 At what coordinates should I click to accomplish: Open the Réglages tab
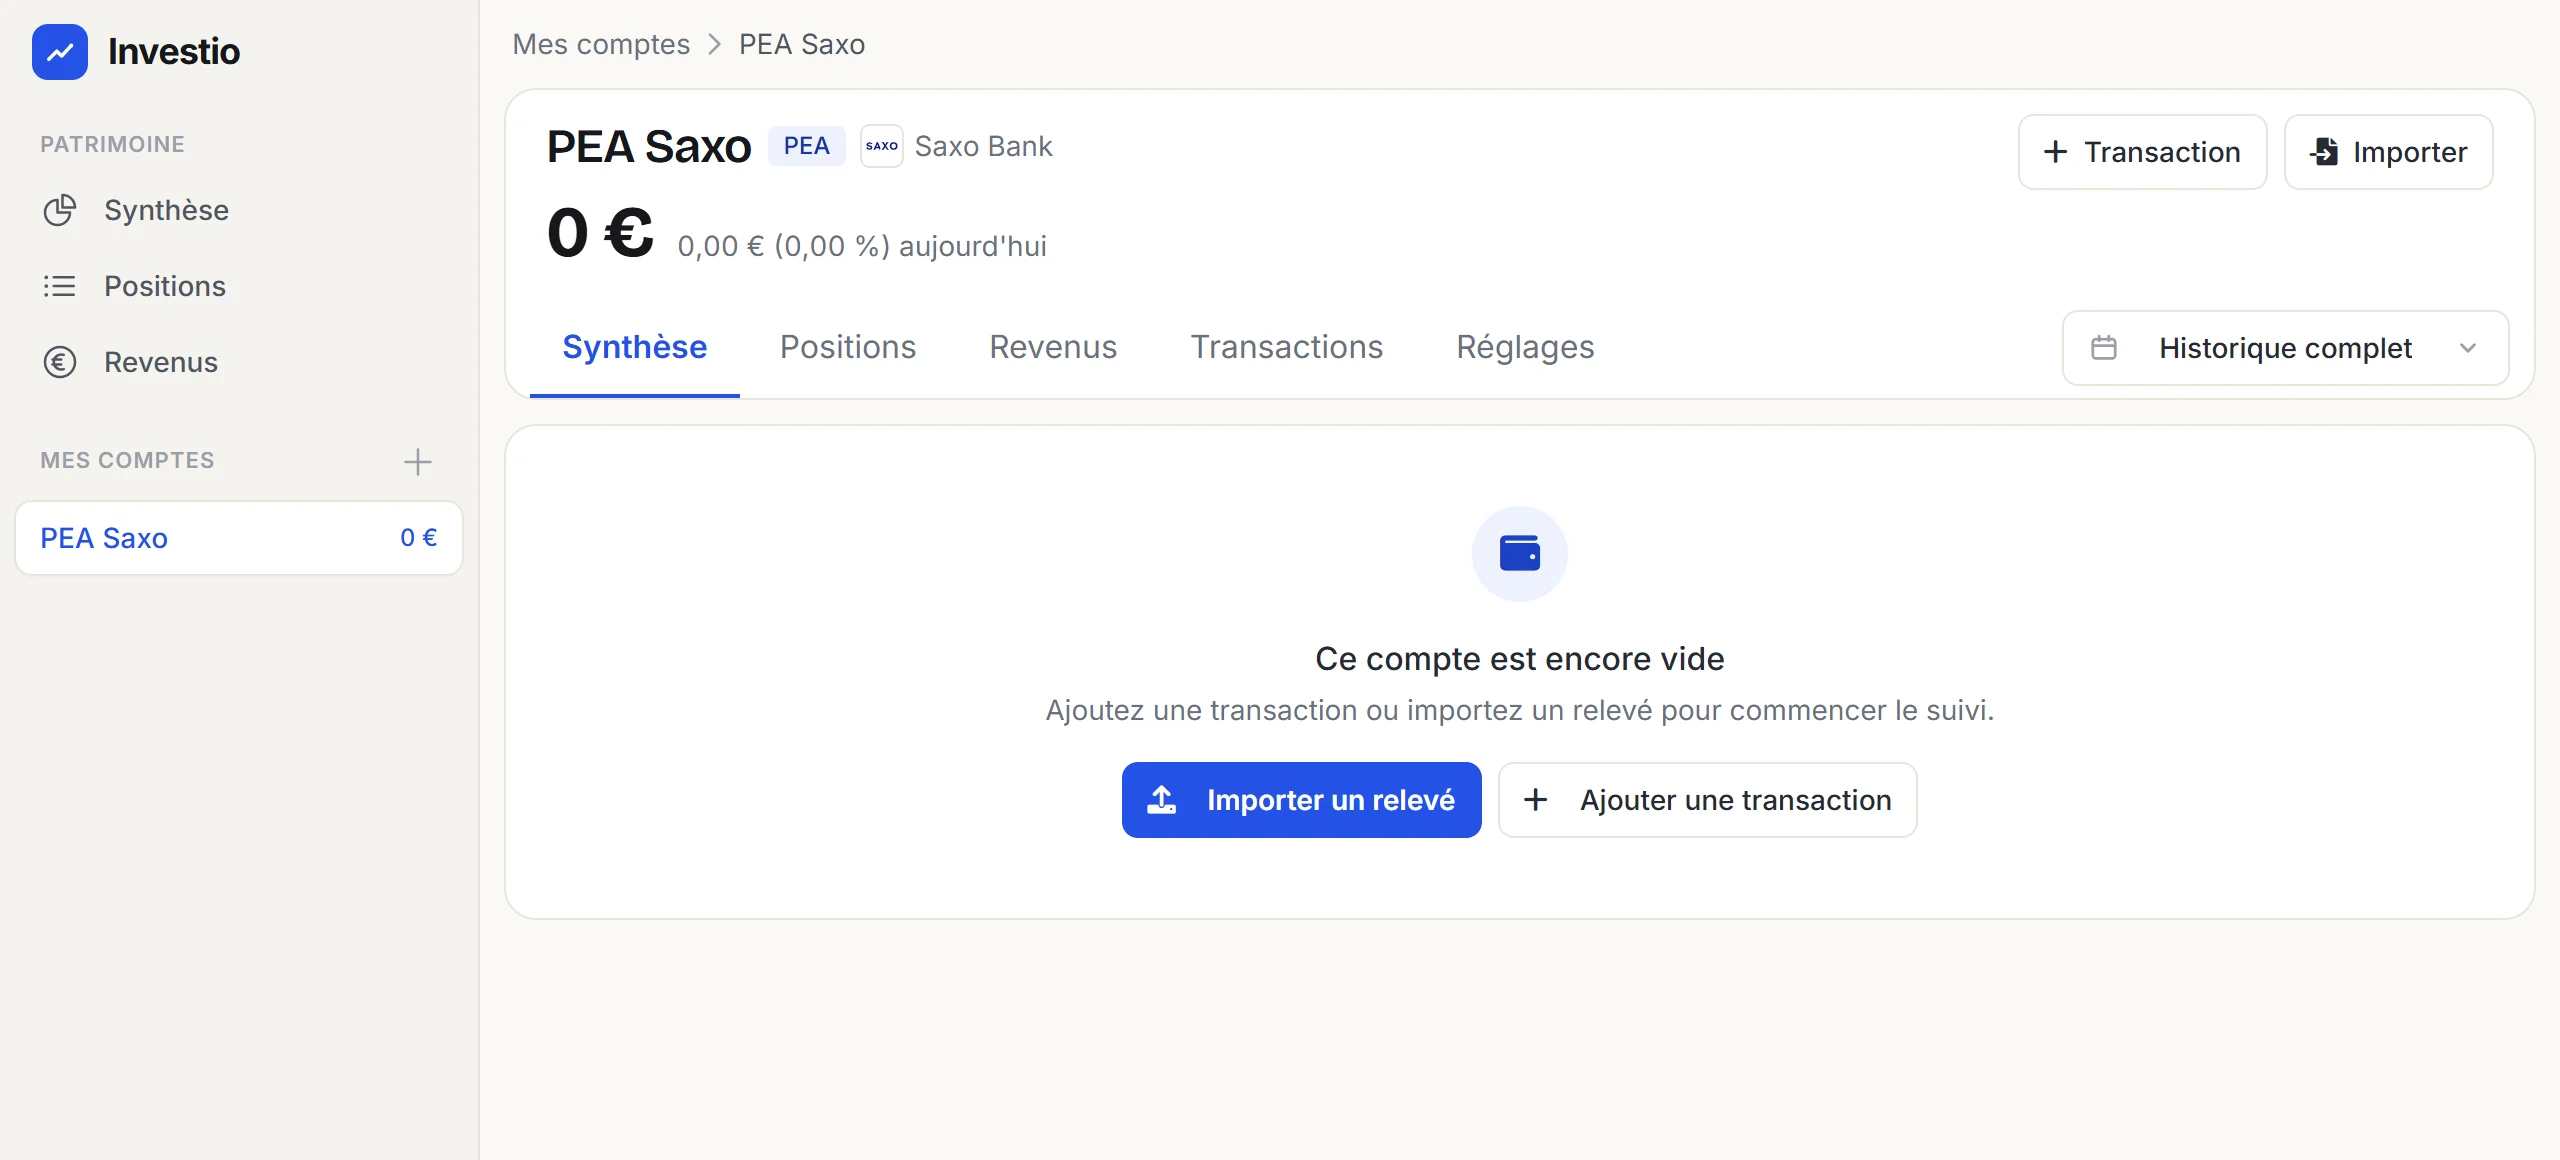pos(1525,347)
